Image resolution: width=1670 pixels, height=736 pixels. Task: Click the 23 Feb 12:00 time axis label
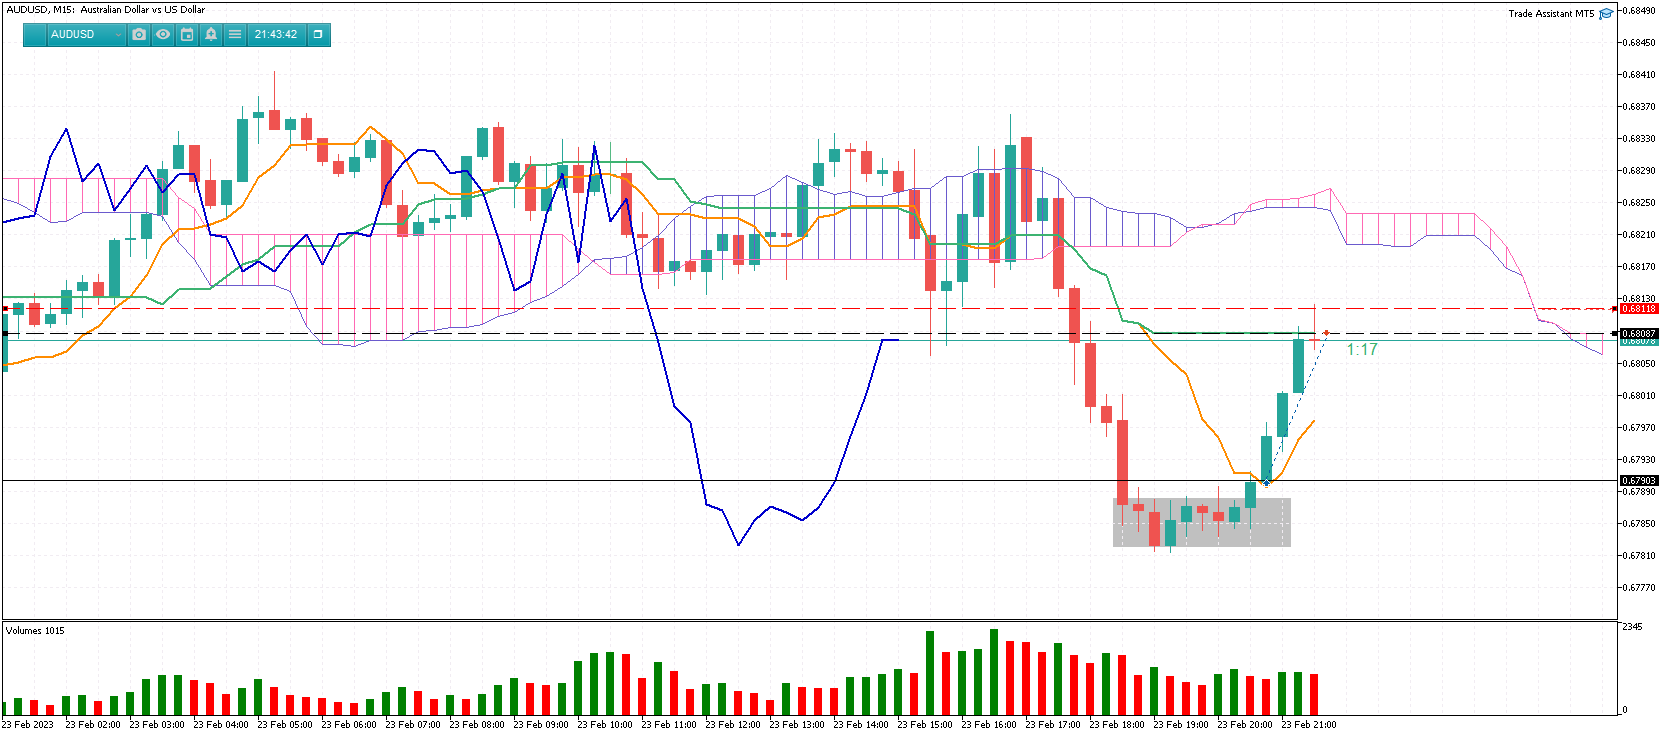pos(733,725)
